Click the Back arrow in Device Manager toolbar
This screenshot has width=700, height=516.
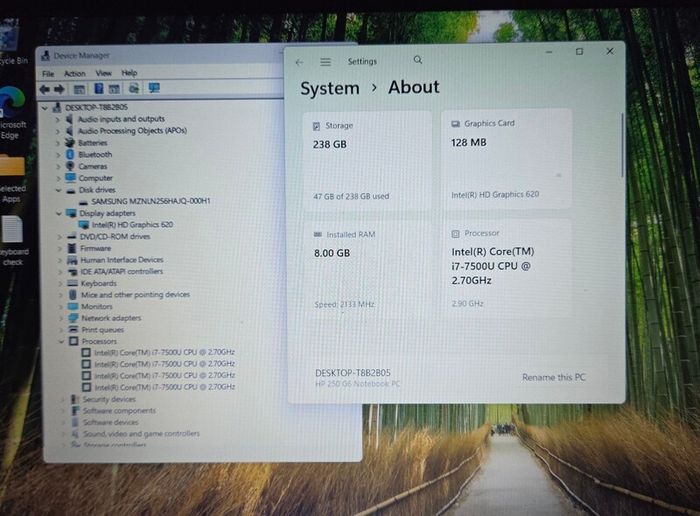coord(45,89)
